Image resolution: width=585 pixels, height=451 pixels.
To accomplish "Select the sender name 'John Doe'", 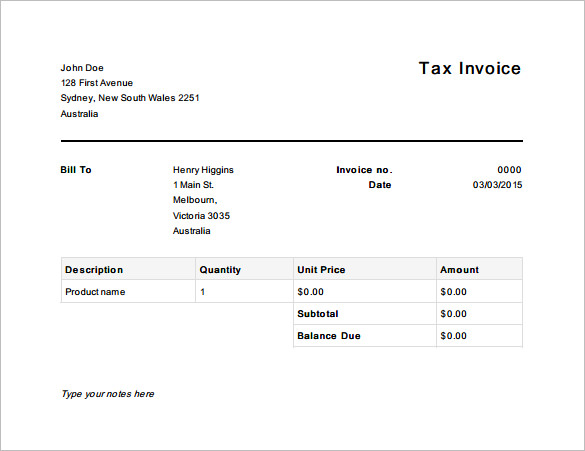I will (82, 68).
